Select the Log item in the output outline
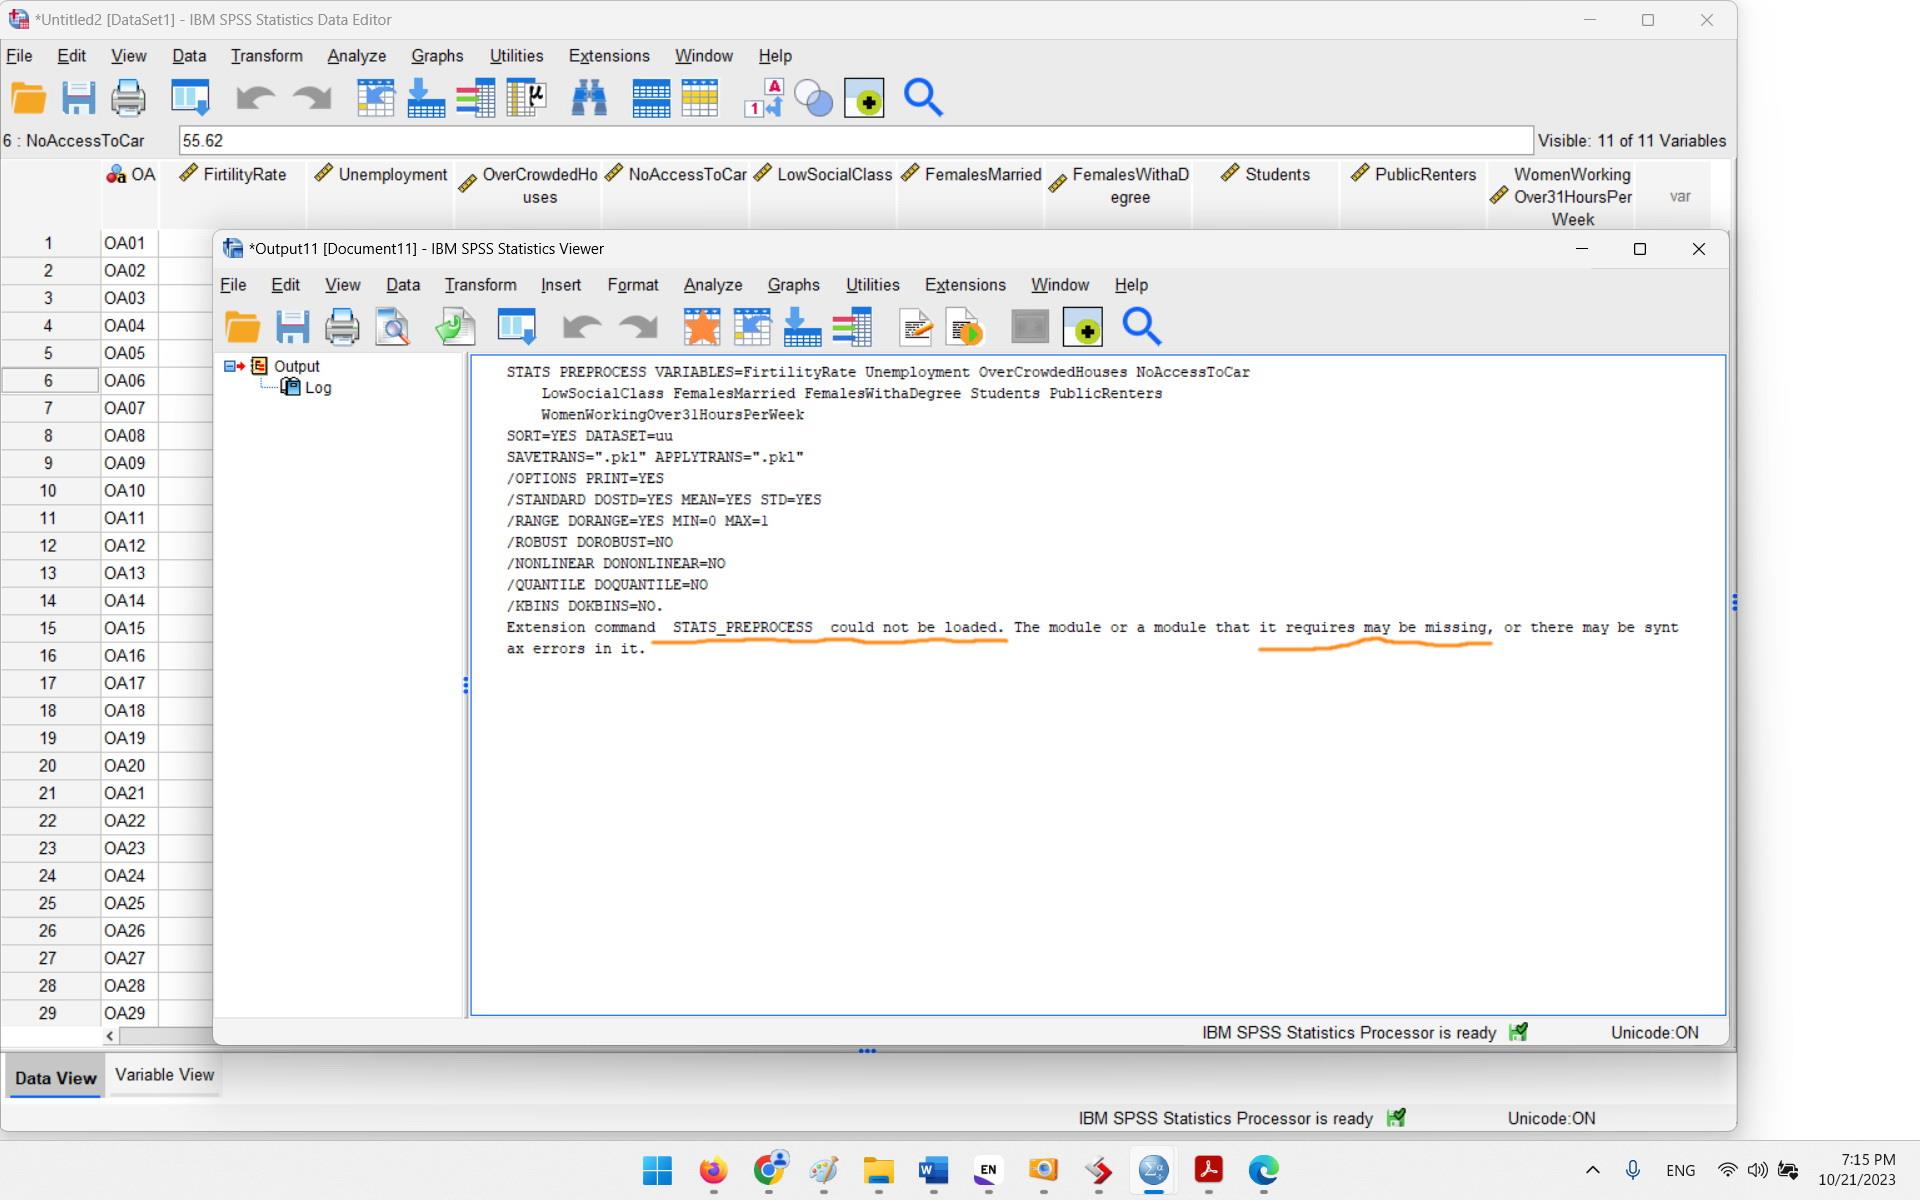The width and height of the screenshot is (1920, 1200). [x=317, y=387]
